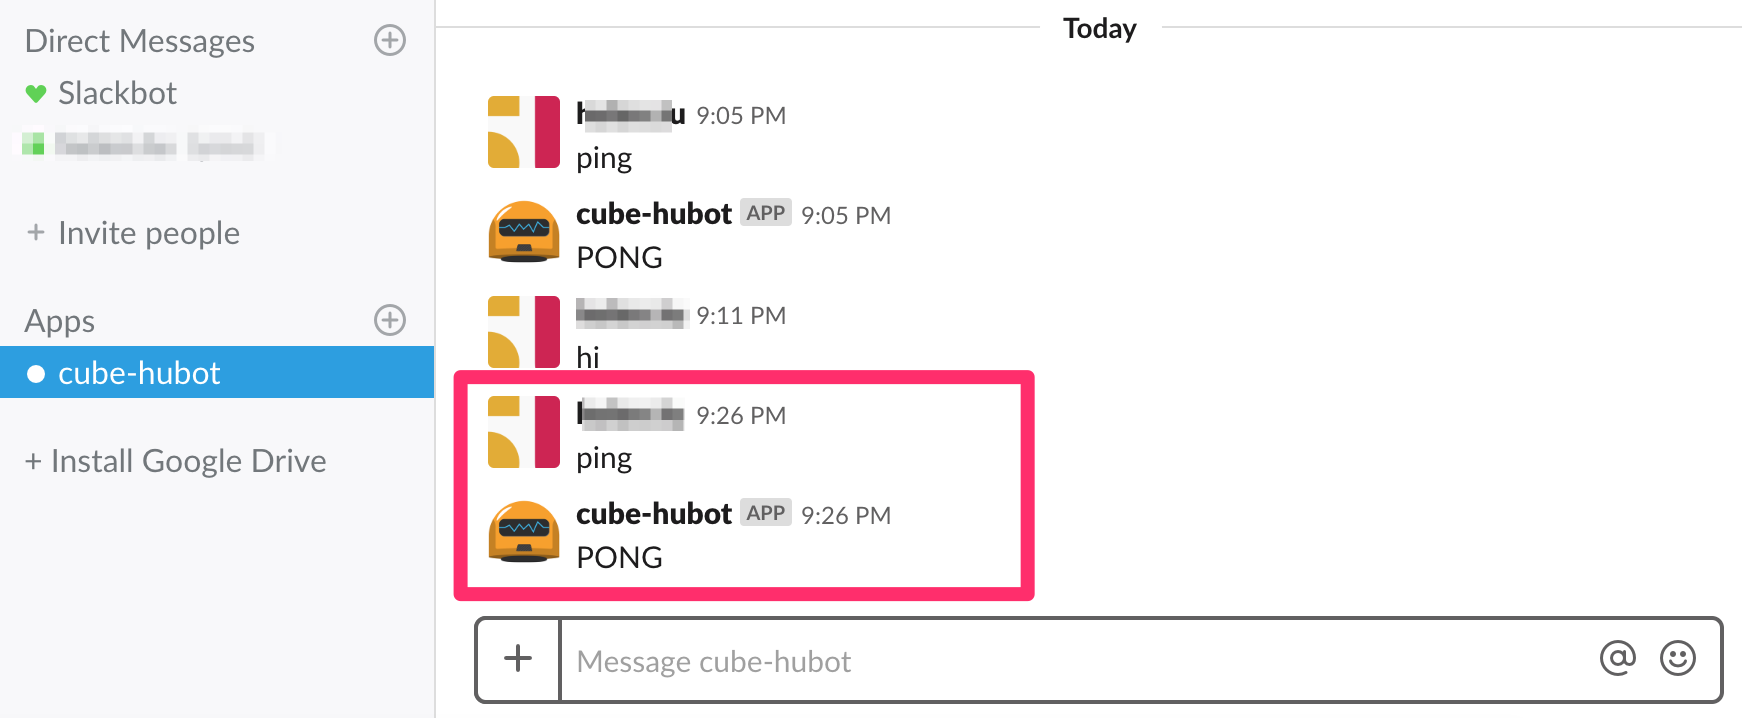Open attachment plus button in message box
Image resolution: width=1742 pixels, height=718 pixels.
point(518,659)
